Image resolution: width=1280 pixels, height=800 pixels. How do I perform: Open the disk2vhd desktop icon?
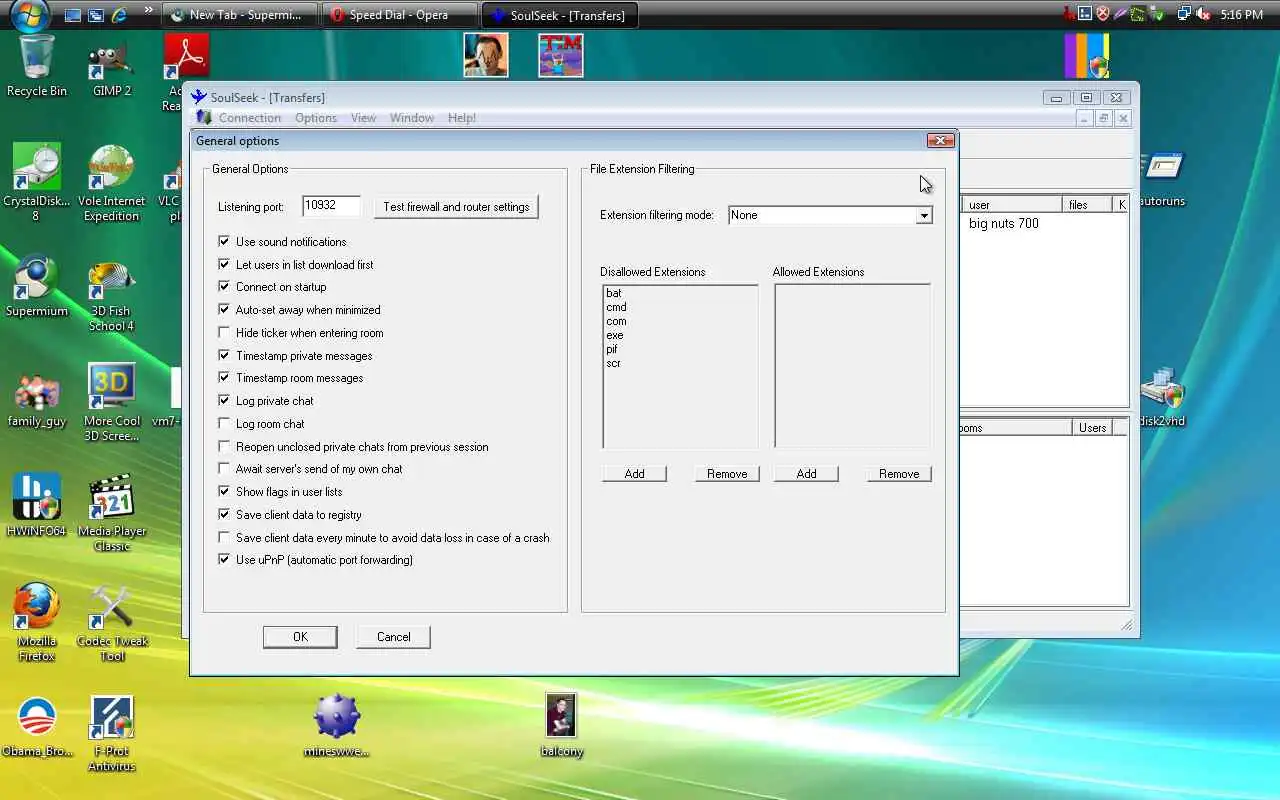click(x=1162, y=398)
